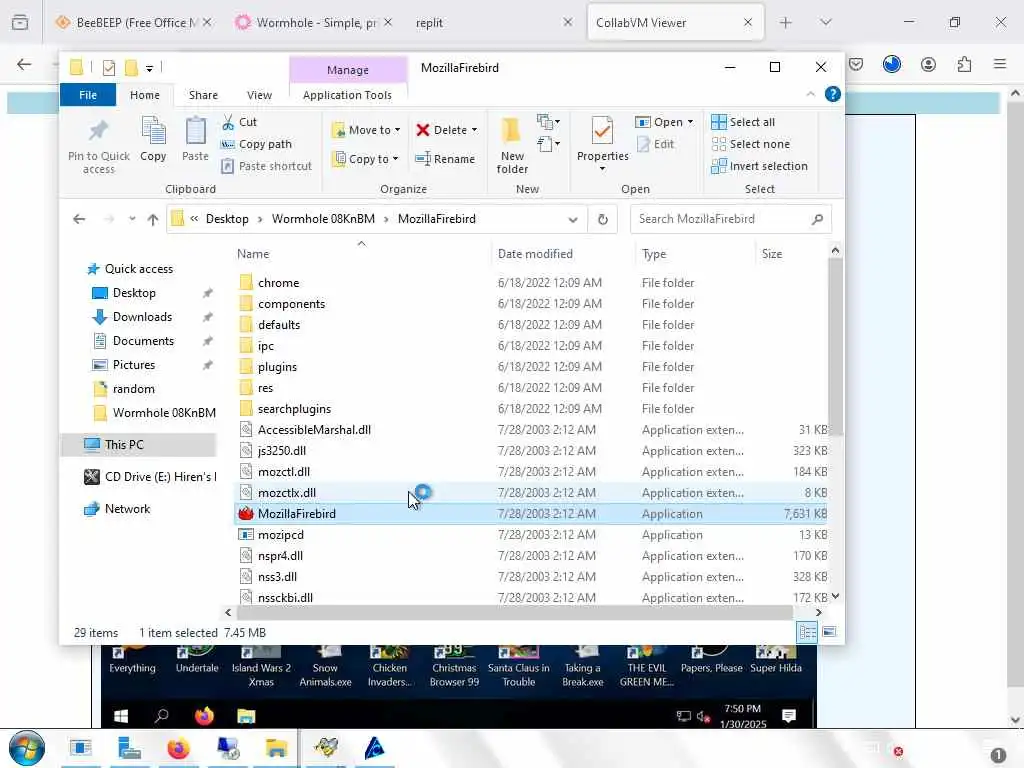Screen dimensions: 1024x768
Task: Open recent locations dropdown arrow
Action: [x=132, y=219]
